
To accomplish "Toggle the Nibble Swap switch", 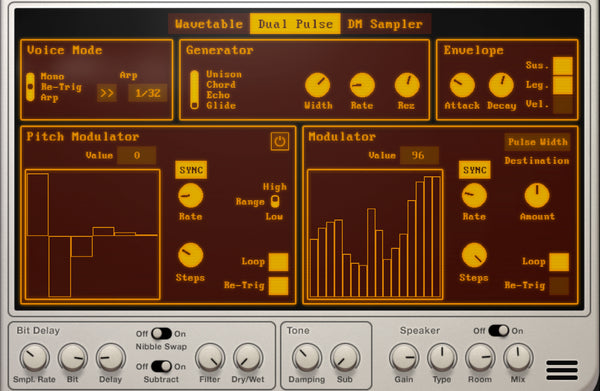I will 161,334.
